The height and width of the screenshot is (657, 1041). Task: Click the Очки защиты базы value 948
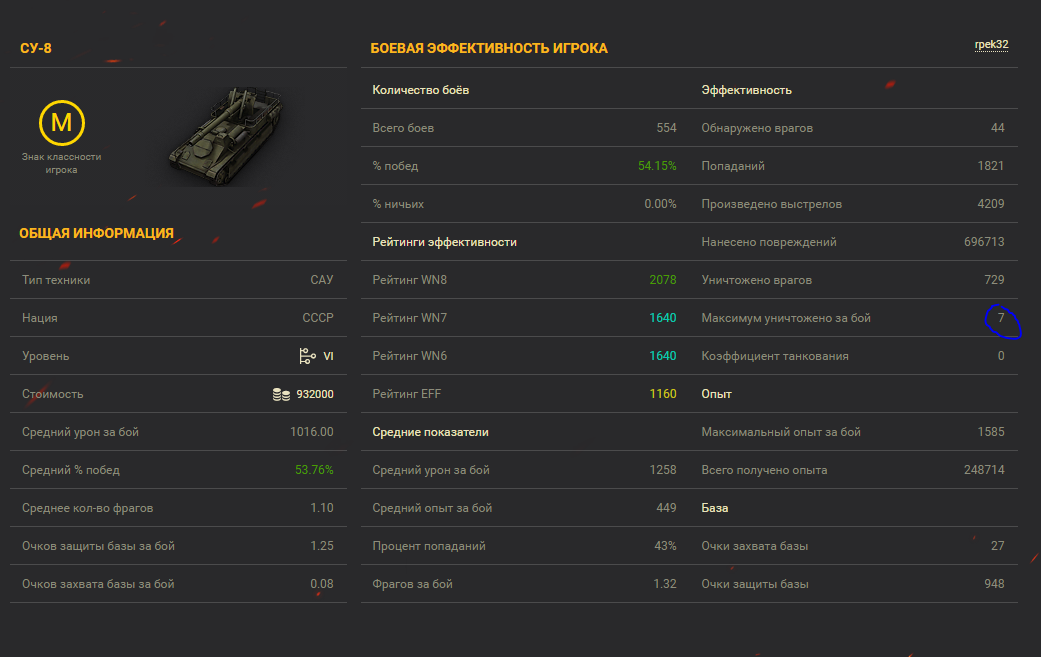[x=994, y=584]
